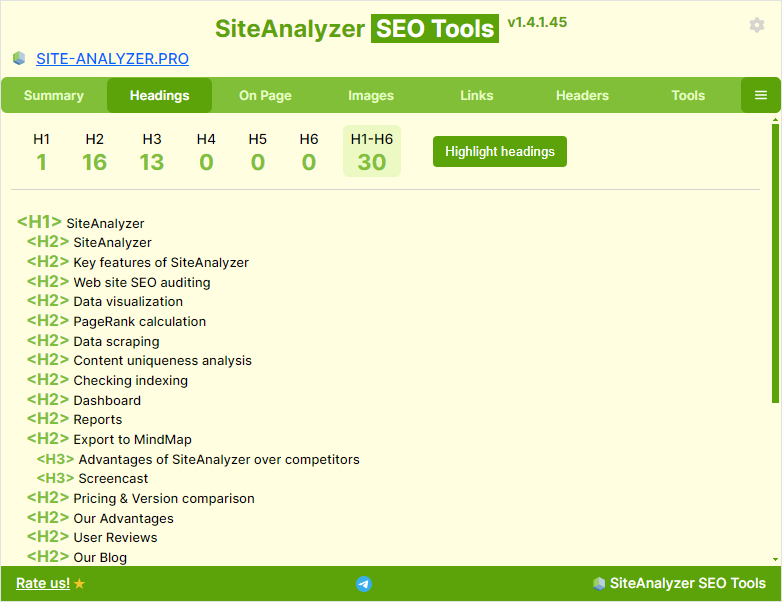This screenshot has width=782, height=602.
Task: Click 'Export to MindMap' heading row
Action: click(x=109, y=439)
